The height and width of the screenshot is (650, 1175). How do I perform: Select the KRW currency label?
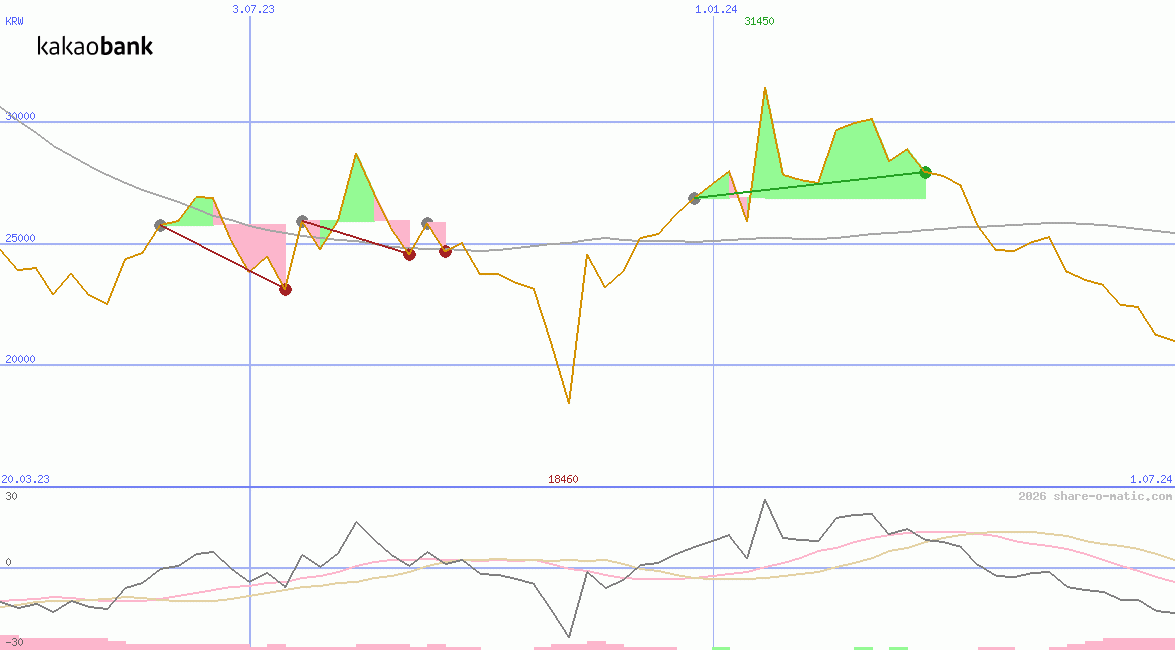click(15, 21)
